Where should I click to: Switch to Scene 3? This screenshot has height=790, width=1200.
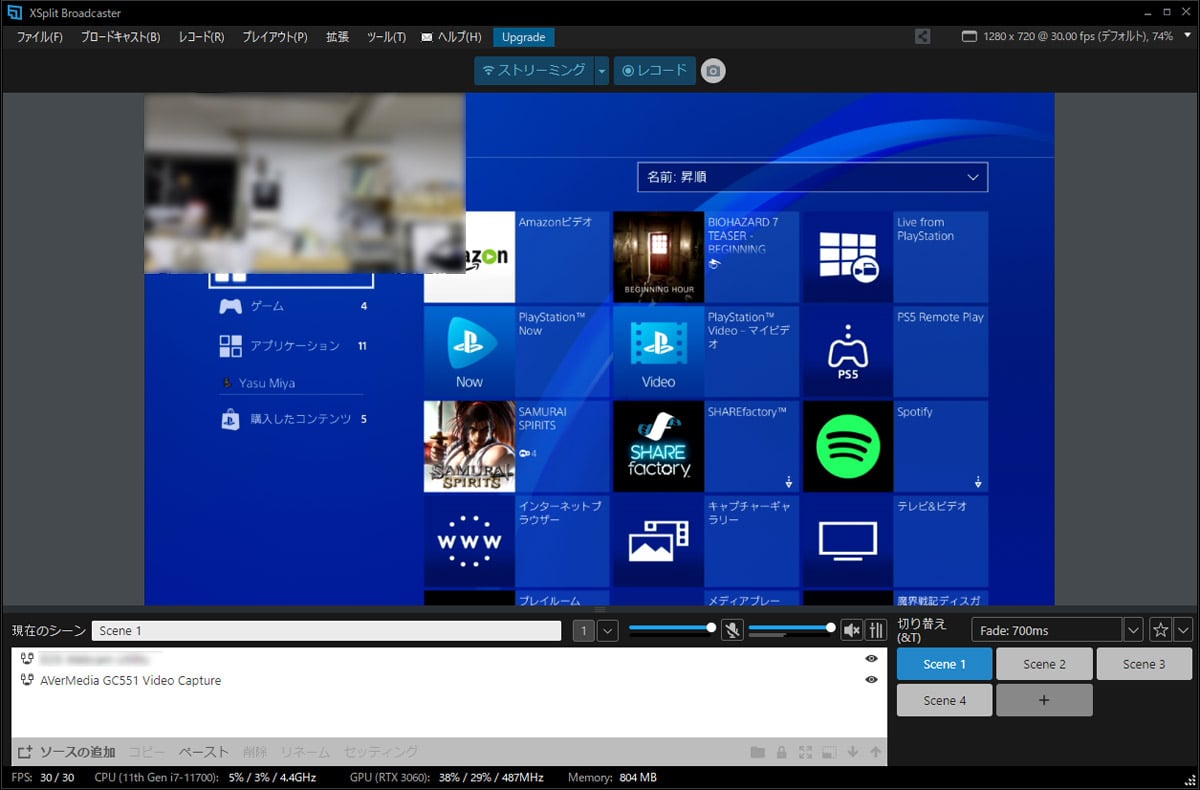click(x=1144, y=664)
